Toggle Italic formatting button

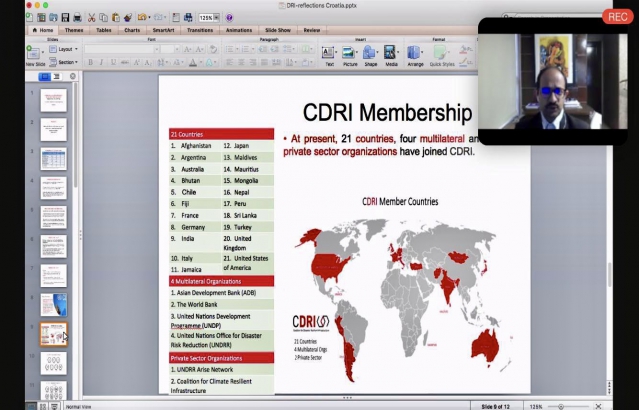click(x=100, y=62)
